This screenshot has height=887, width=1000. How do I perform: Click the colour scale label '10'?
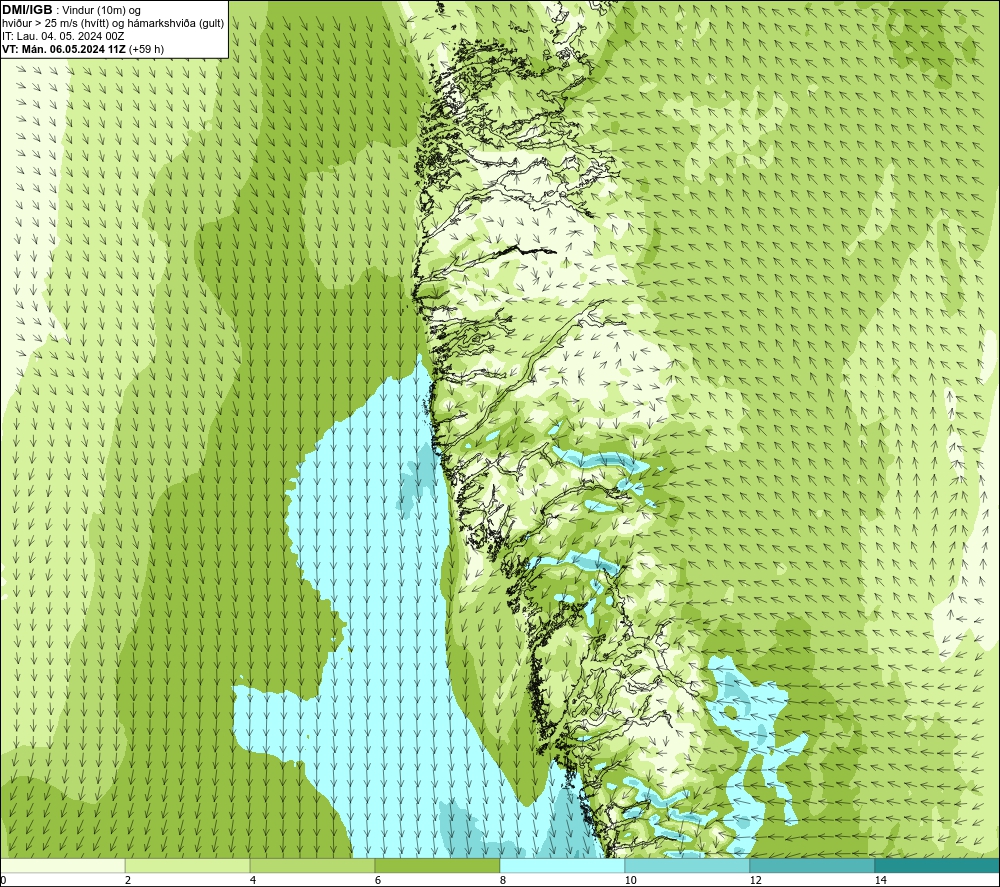point(630,880)
